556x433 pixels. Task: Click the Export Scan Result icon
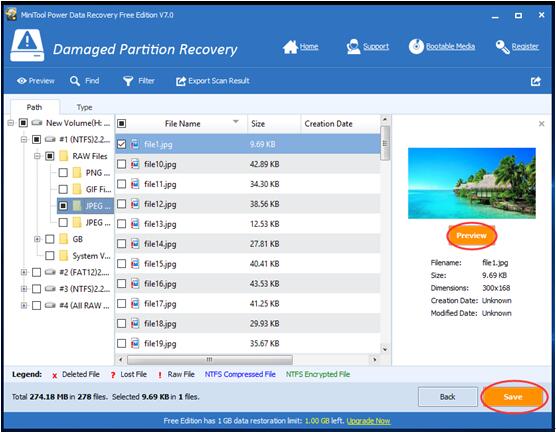coord(181,81)
